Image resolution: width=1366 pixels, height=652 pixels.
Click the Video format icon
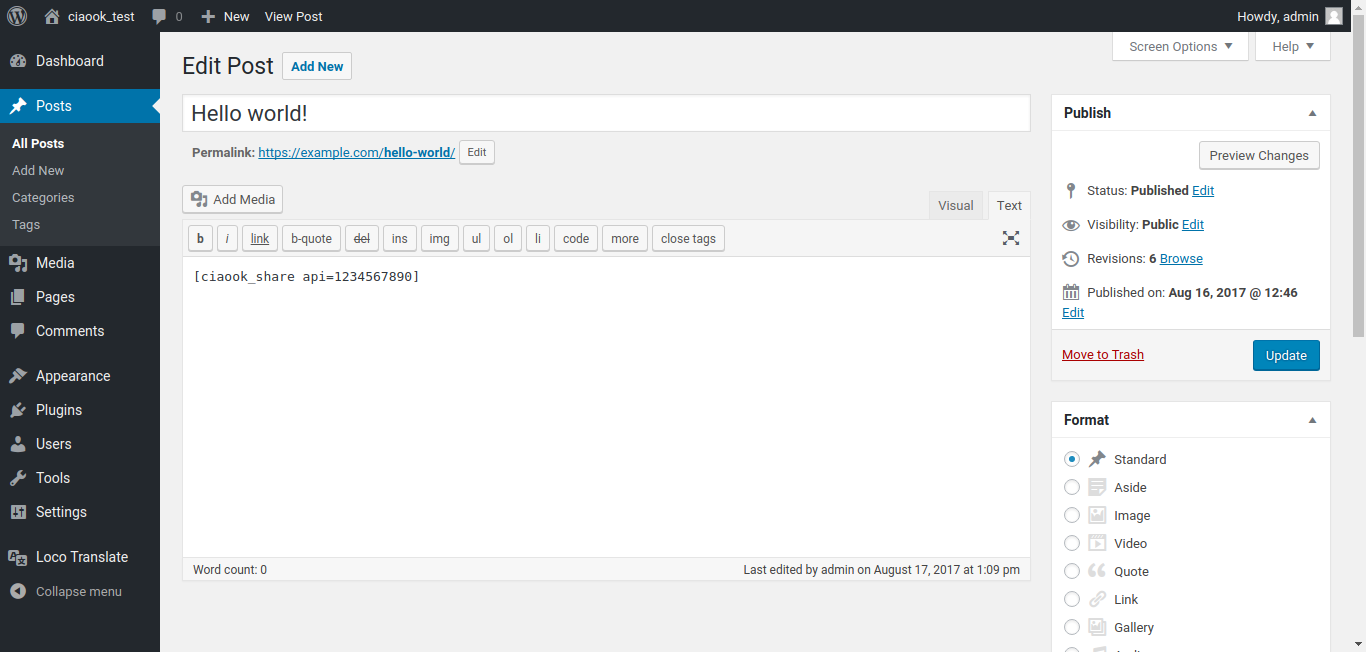coord(1097,543)
